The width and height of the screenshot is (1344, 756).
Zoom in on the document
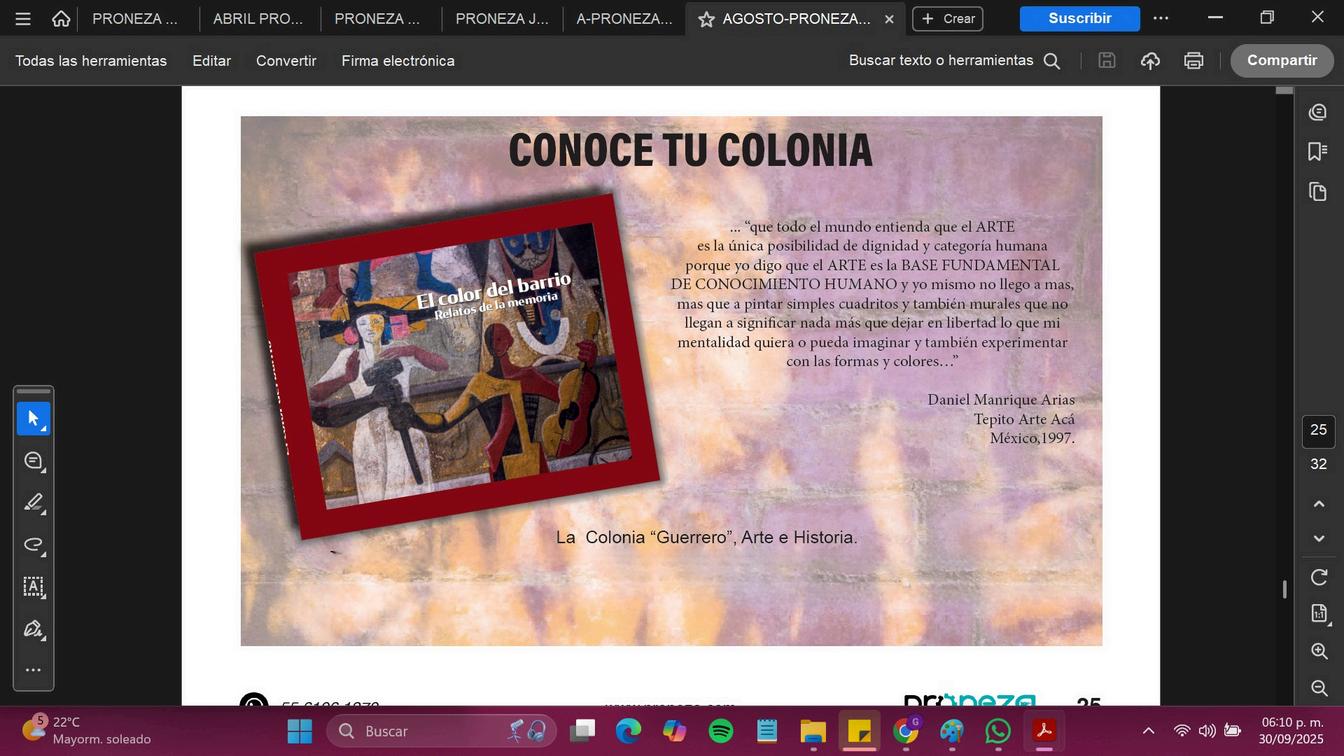pos(1319,651)
